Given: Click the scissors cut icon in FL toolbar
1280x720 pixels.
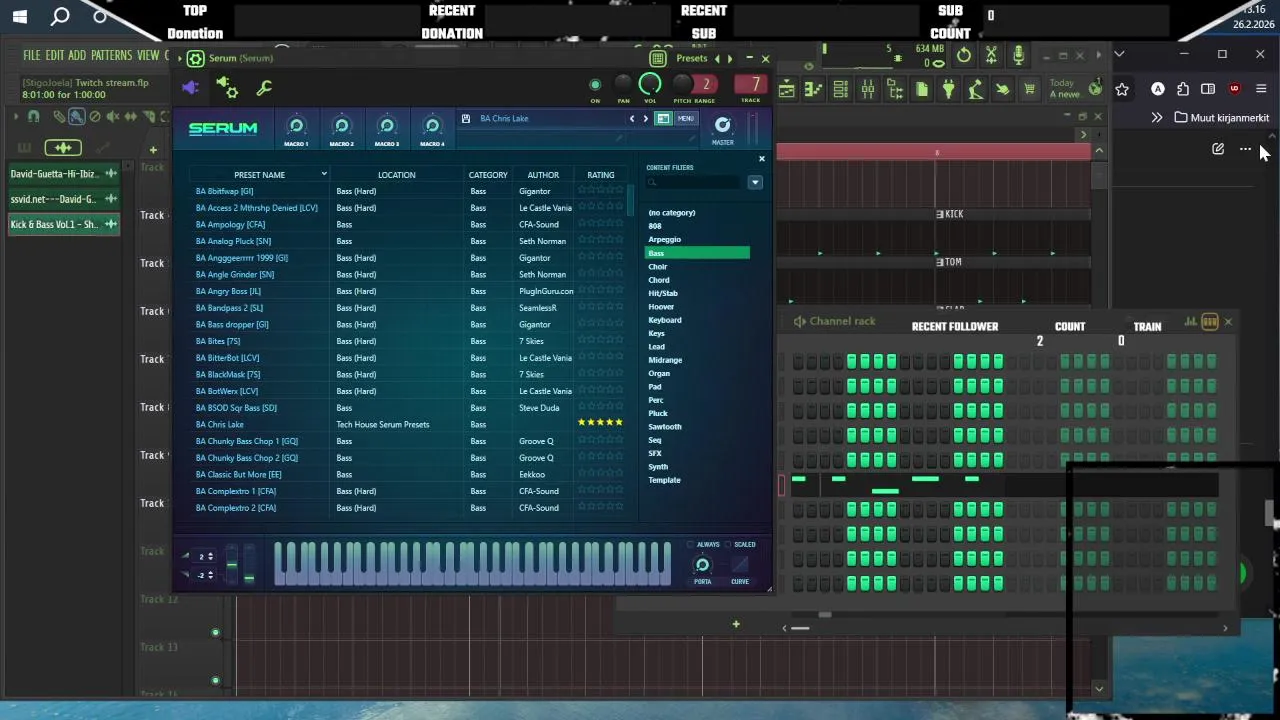Looking at the screenshot, I should 991,56.
